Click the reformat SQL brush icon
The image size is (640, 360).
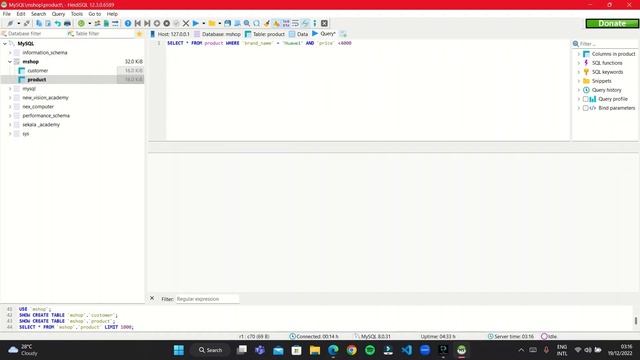tap(267, 23)
